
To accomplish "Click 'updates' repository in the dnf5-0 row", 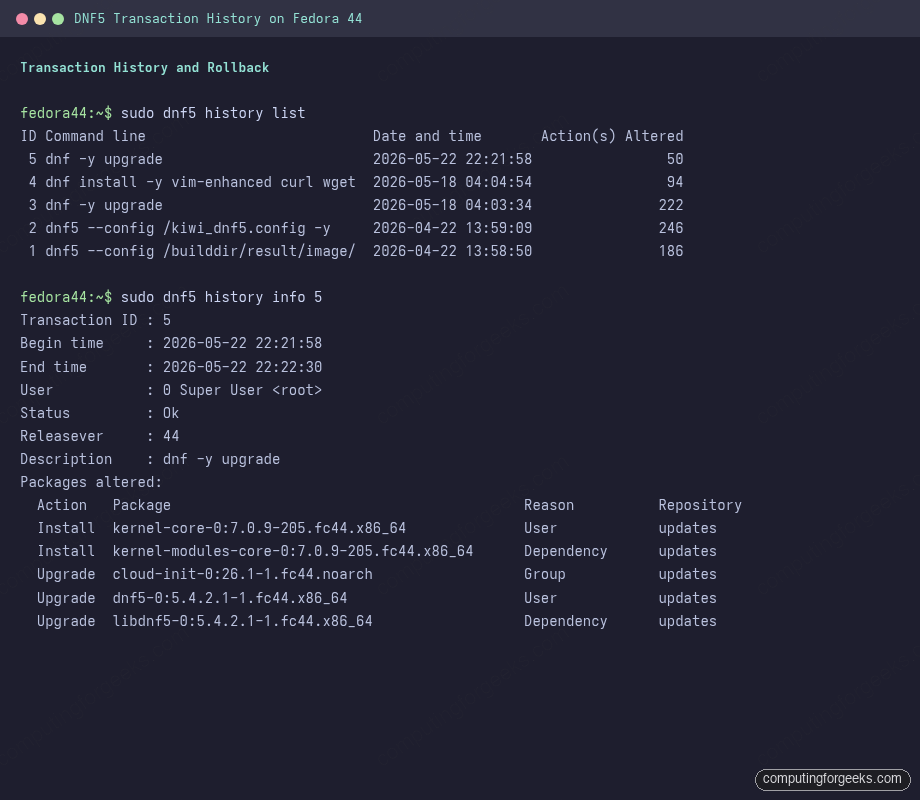I will 687,598.
